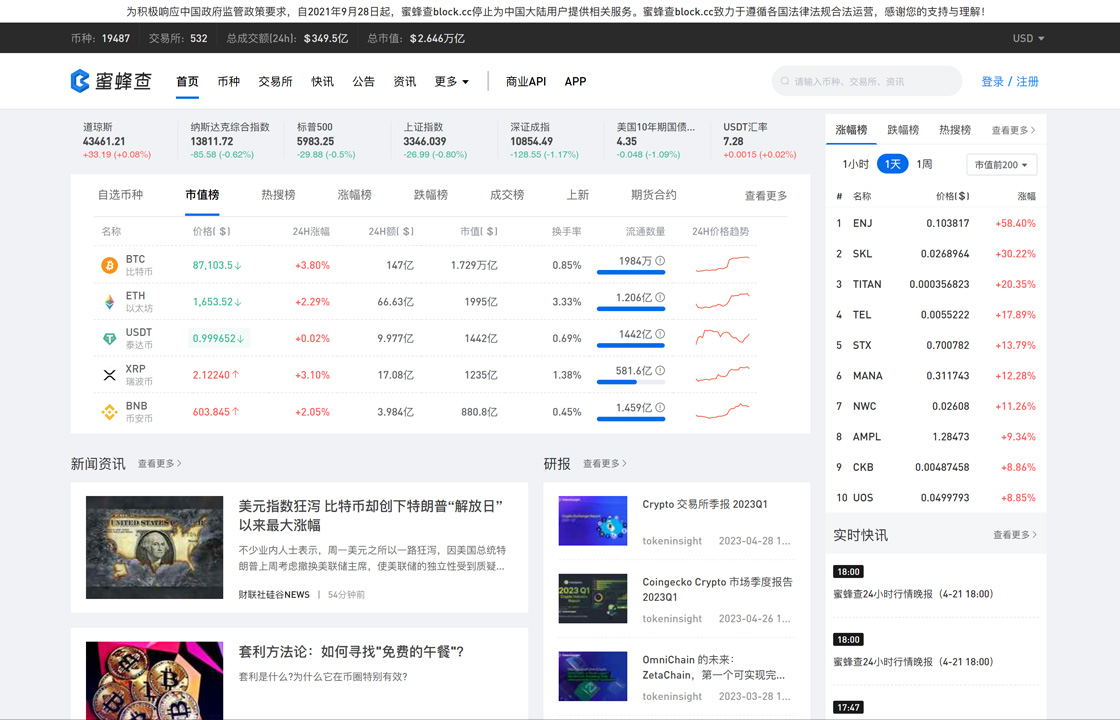Click the 蜜蜂查 logo icon
Viewport: 1120px width, 720px height.
click(x=80, y=81)
